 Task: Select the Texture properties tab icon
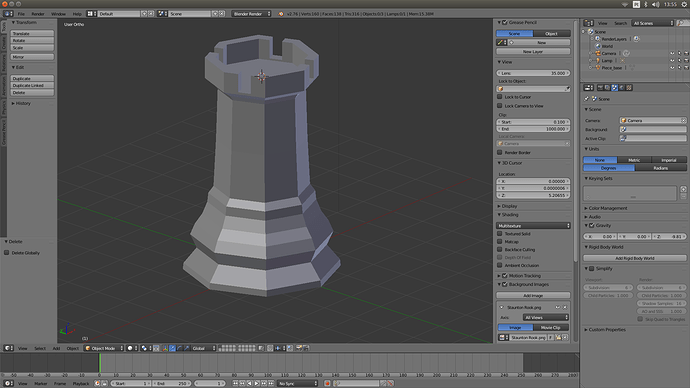coord(629,88)
